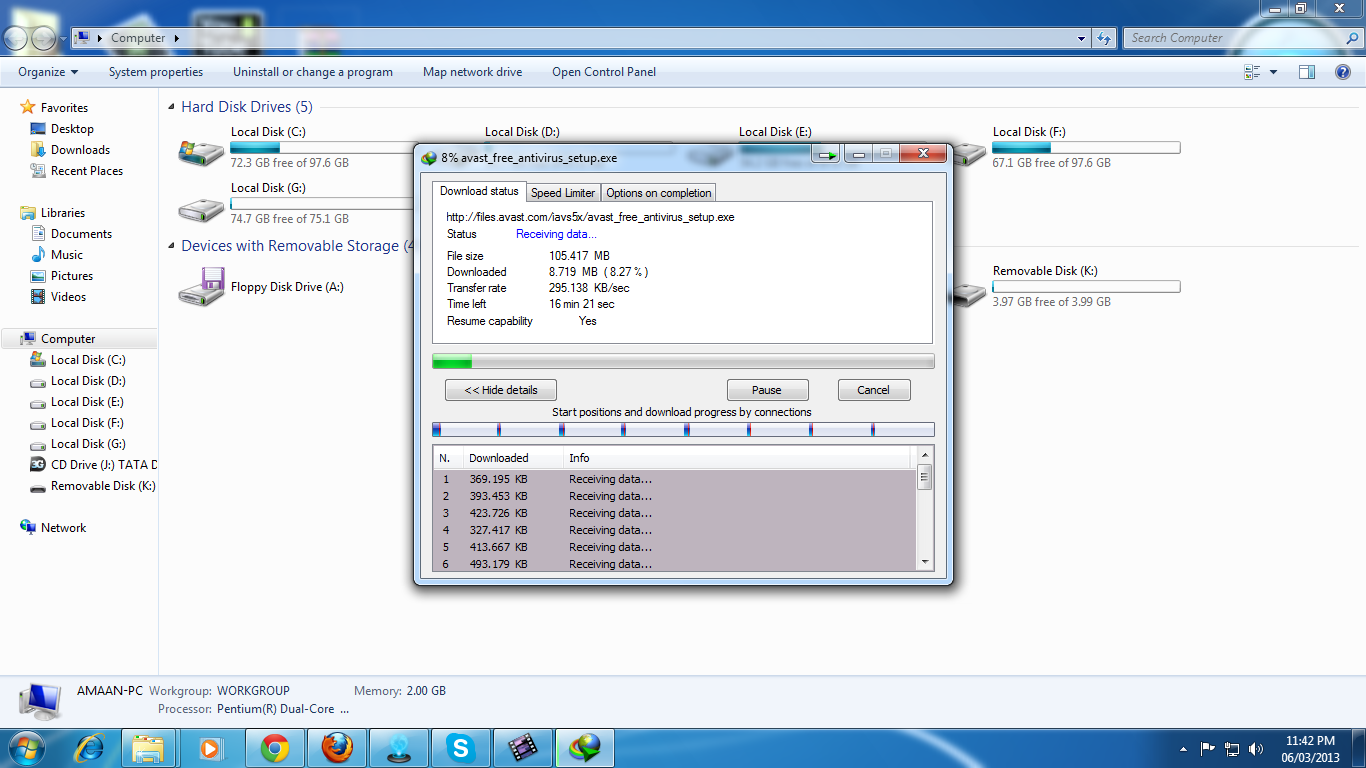Open Windows Explorer taskbar icon
The image size is (1366, 768).
148,748
